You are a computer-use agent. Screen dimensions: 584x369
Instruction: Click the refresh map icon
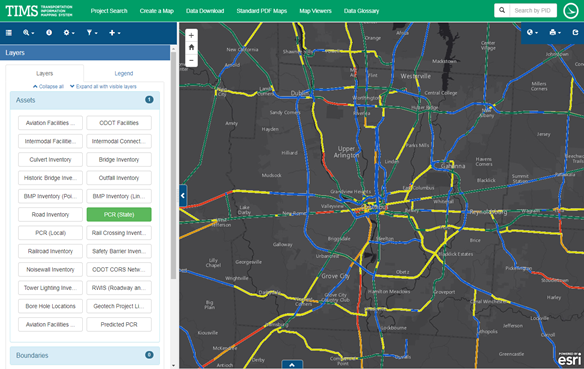coord(575,32)
